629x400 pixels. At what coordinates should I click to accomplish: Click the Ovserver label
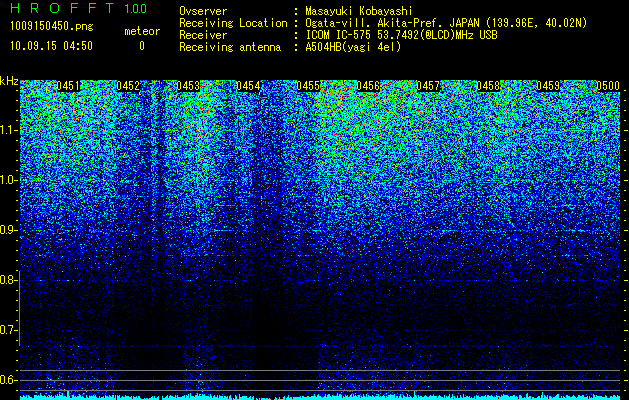pyautogui.click(x=203, y=11)
